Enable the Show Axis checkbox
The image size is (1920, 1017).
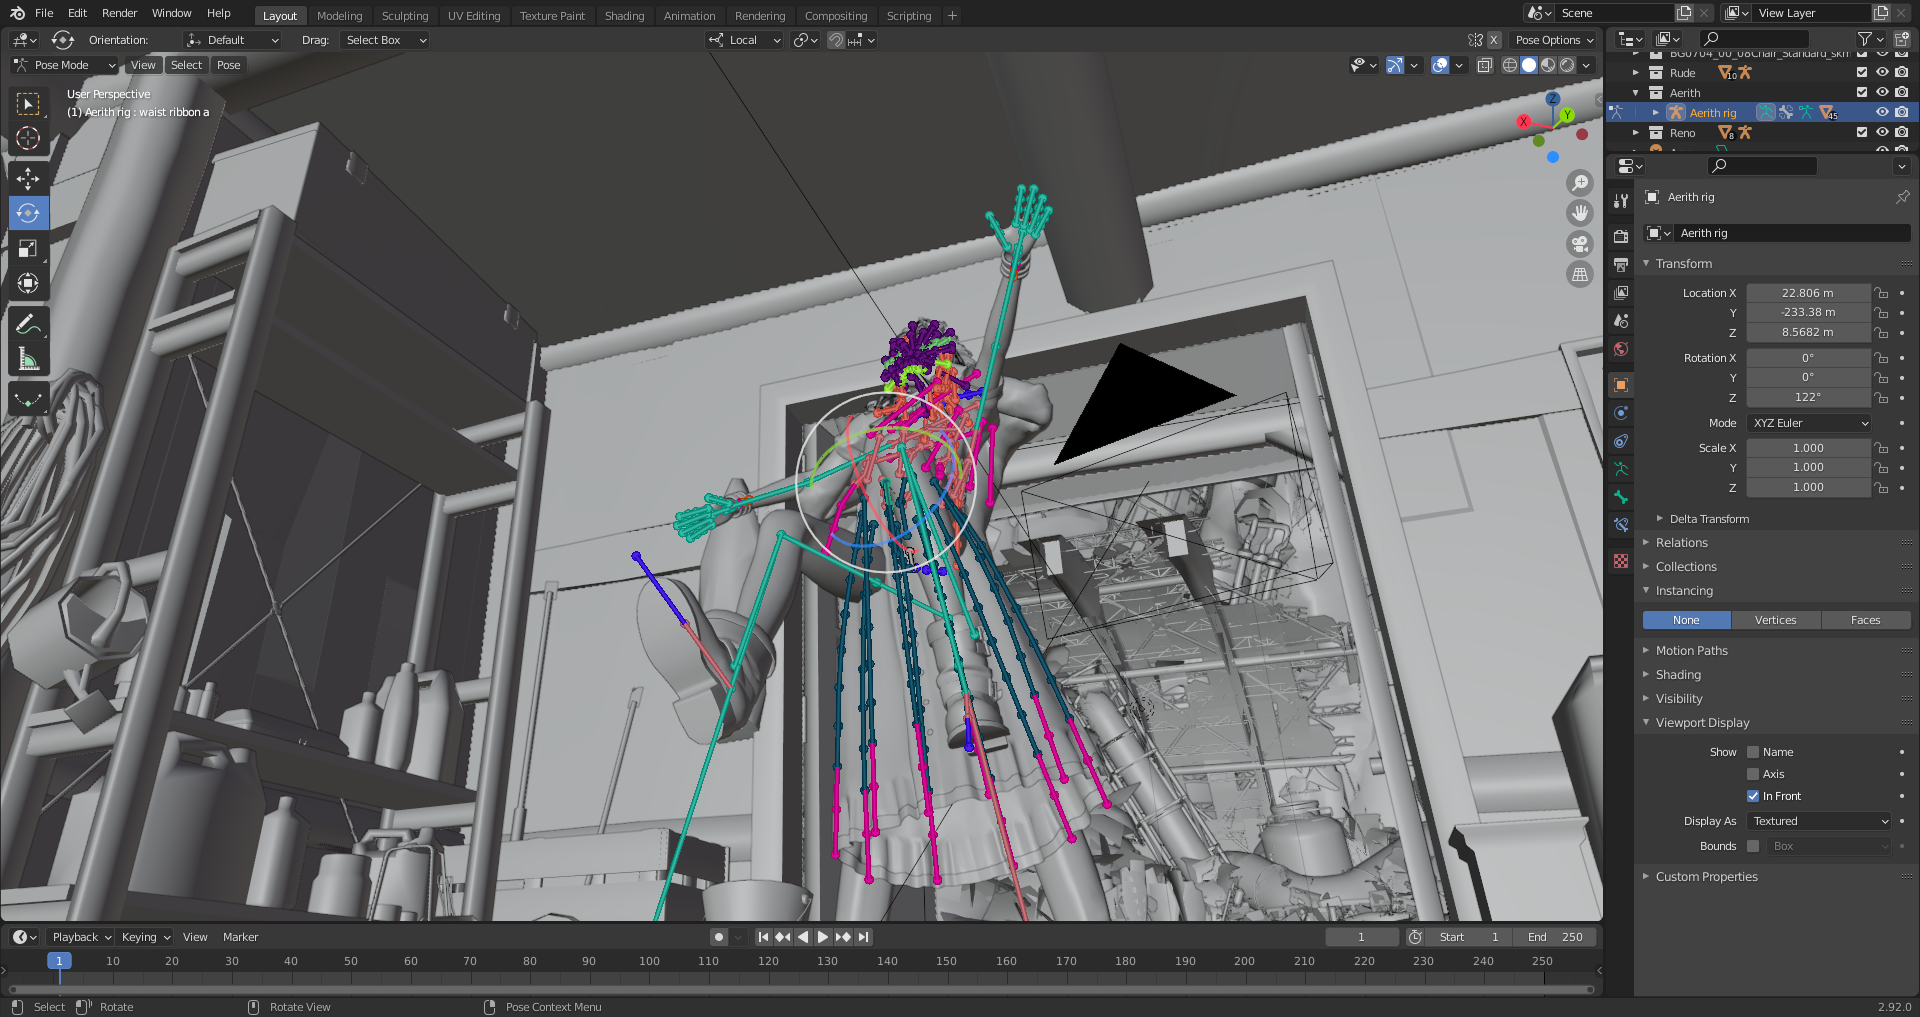click(x=1753, y=774)
